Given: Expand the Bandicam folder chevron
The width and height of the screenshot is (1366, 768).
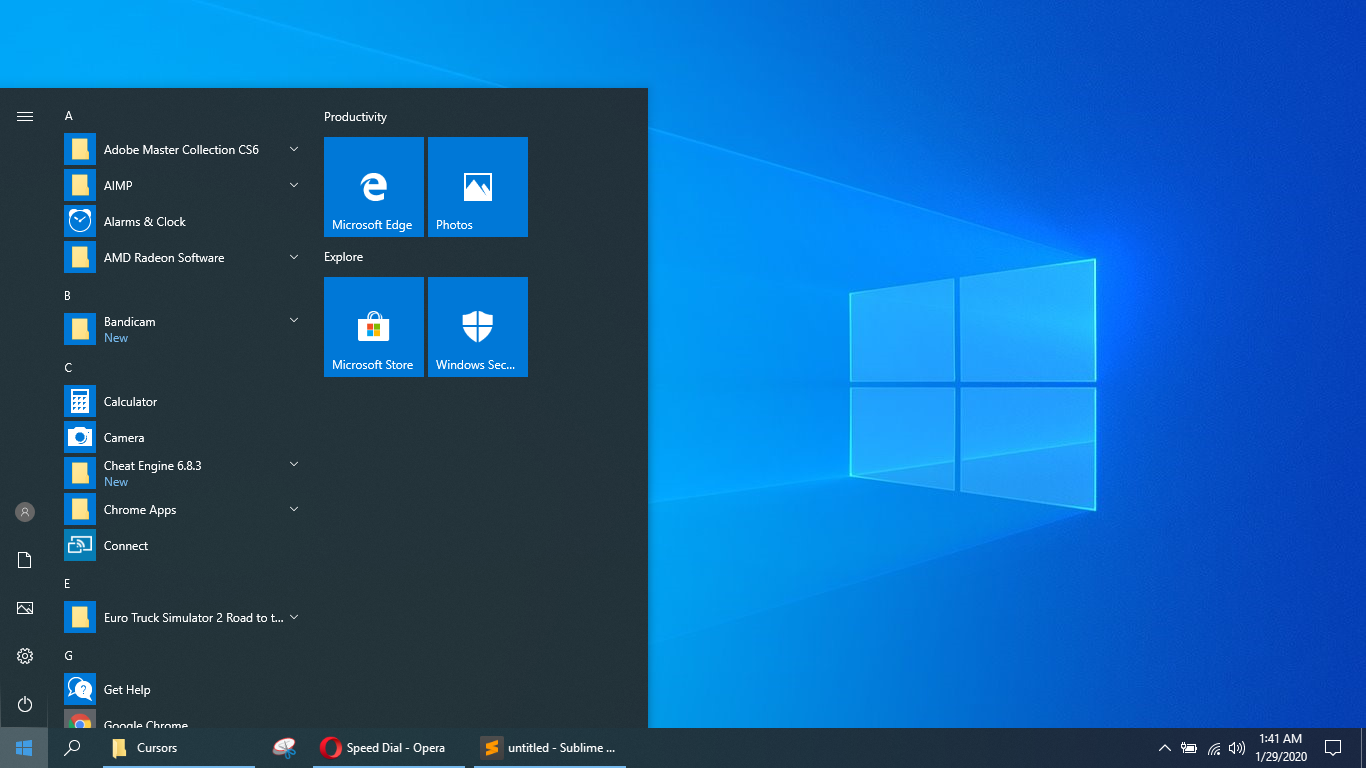Looking at the screenshot, I should 294,320.
